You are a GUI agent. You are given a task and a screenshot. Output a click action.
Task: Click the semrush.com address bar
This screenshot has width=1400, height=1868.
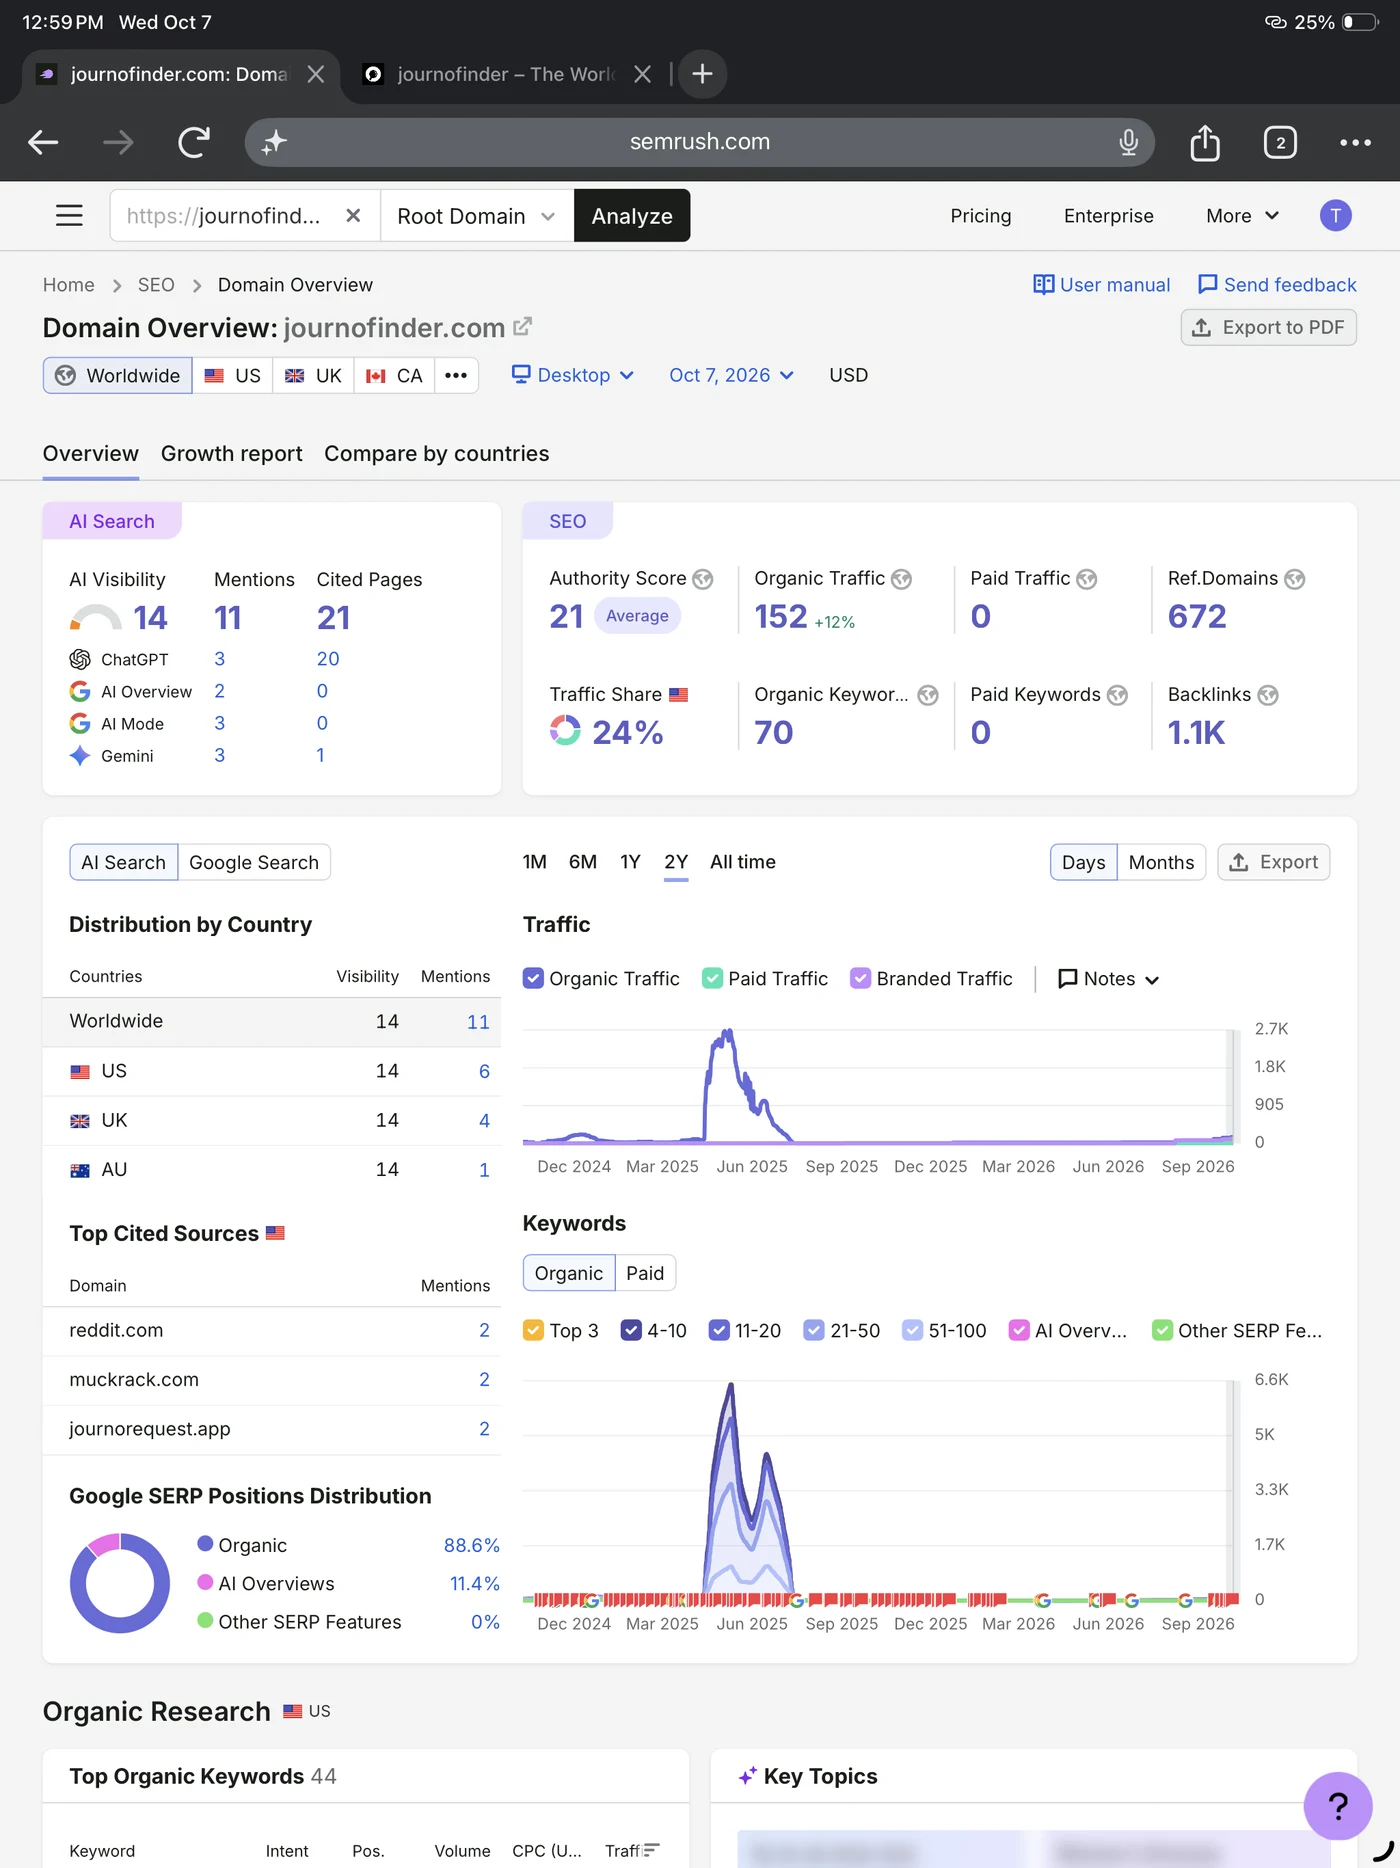(700, 142)
